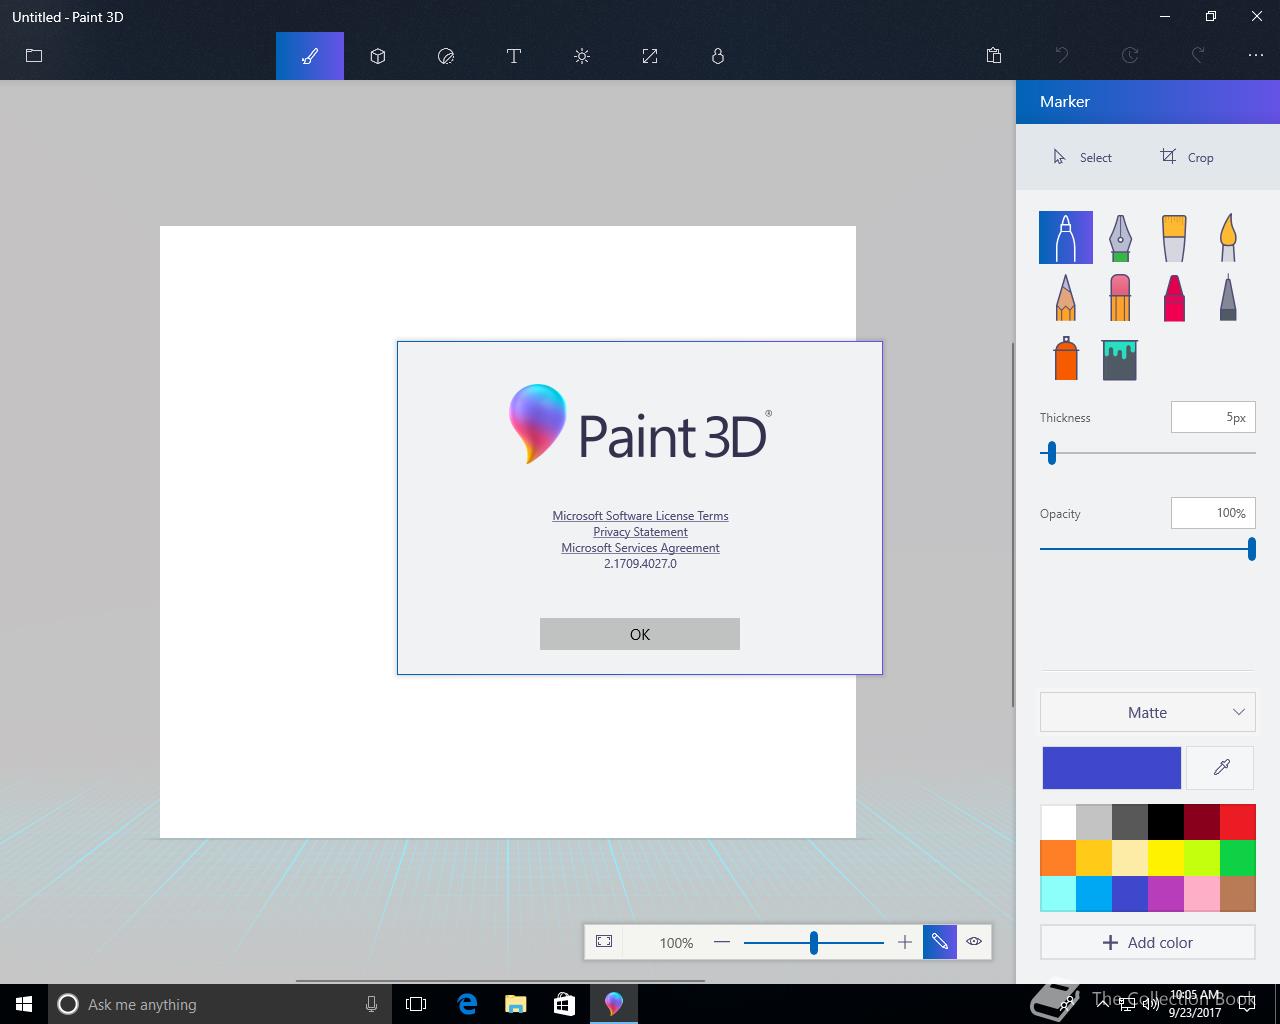Open the Text tool tab
This screenshot has height=1024, width=1280.
tap(514, 56)
